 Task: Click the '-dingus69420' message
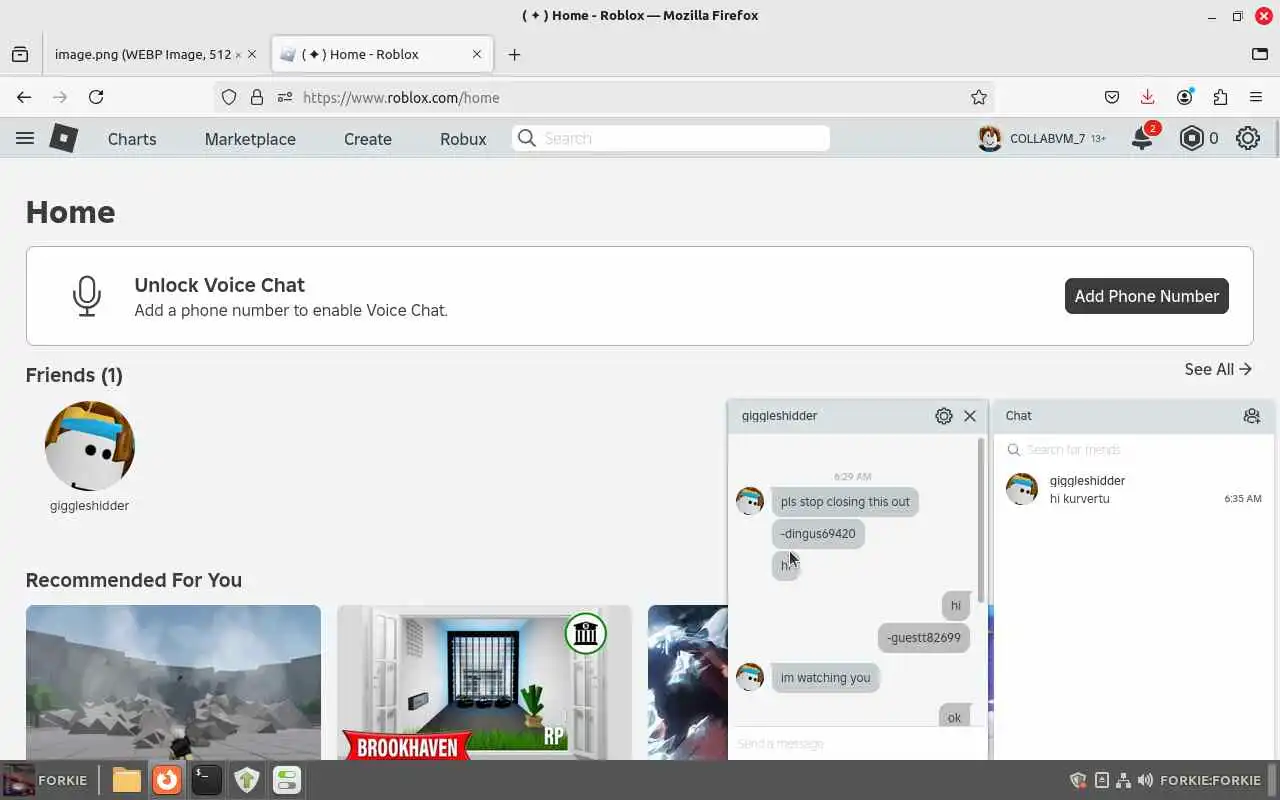coord(818,534)
